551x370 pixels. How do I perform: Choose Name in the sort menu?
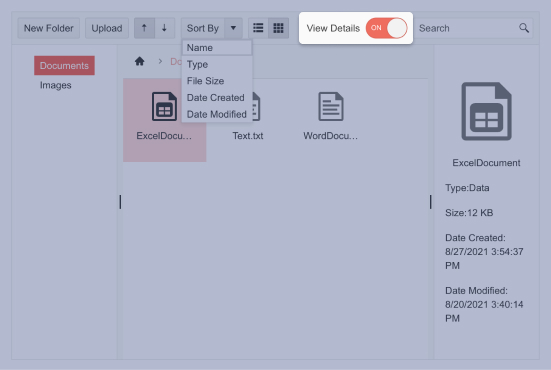(x=217, y=48)
